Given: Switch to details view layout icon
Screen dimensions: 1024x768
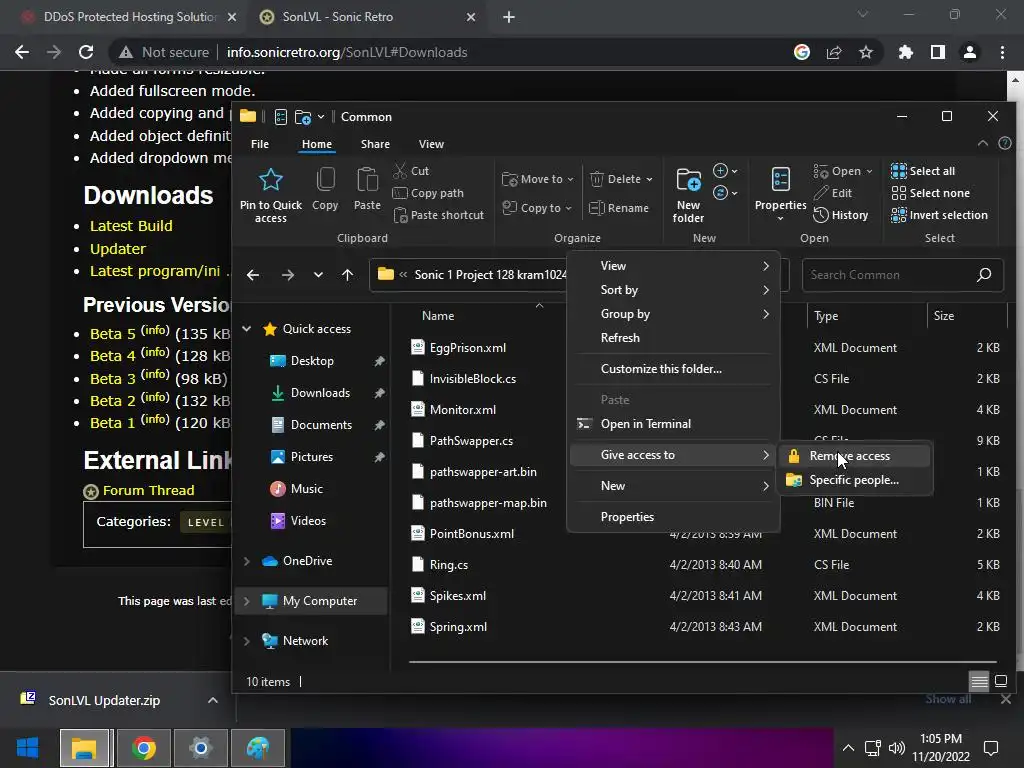Looking at the screenshot, I should tap(979, 682).
